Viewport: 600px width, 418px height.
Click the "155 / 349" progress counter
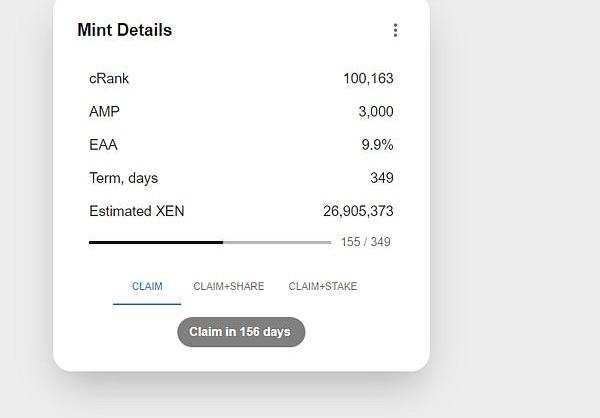tap(365, 242)
